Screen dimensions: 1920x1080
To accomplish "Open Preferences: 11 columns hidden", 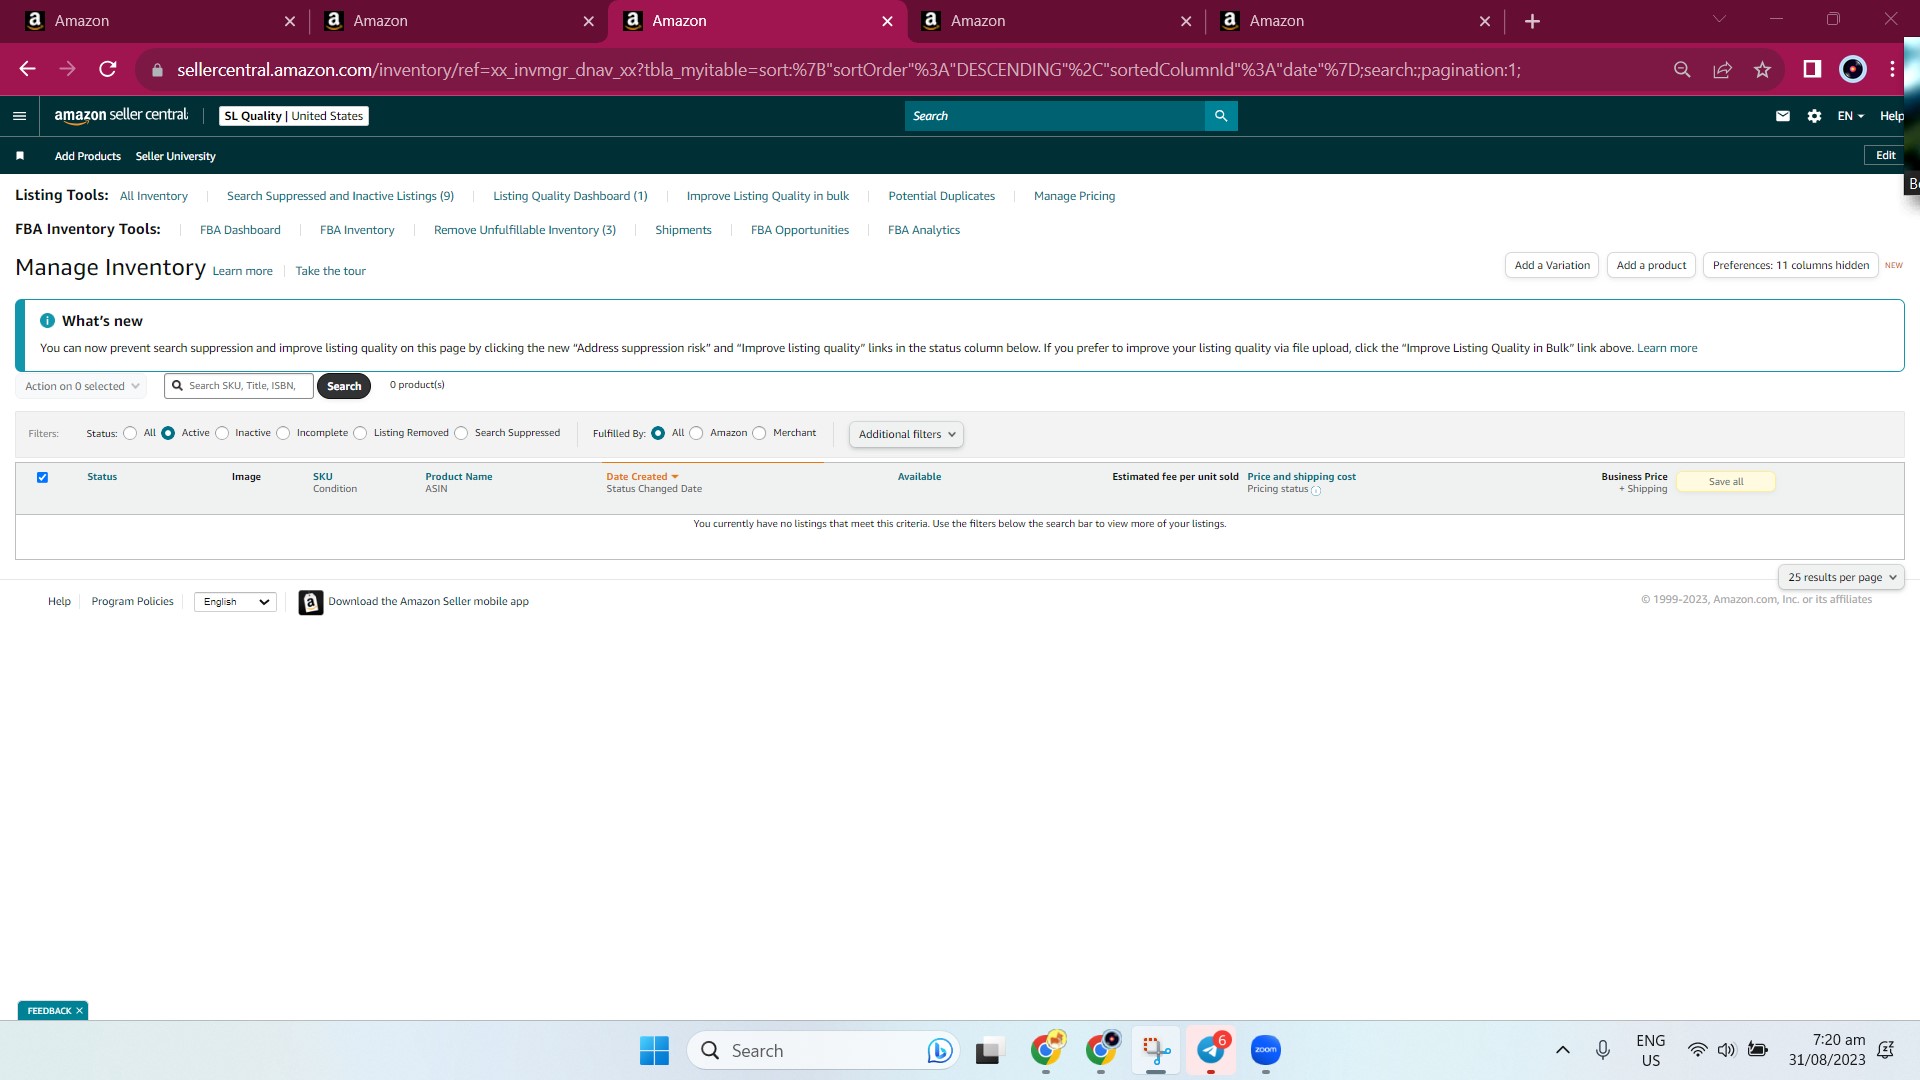I will (1790, 266).
